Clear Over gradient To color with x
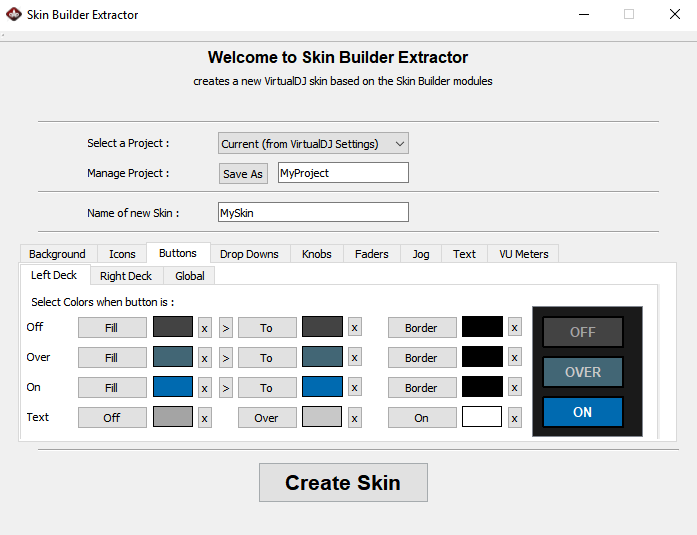Image resolution: width=697 pixels, height=535 pixels. (355, 357)
